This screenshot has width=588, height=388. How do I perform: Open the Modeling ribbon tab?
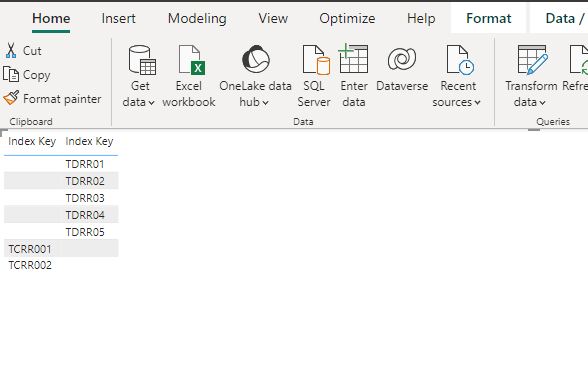[x=197, y=18]
